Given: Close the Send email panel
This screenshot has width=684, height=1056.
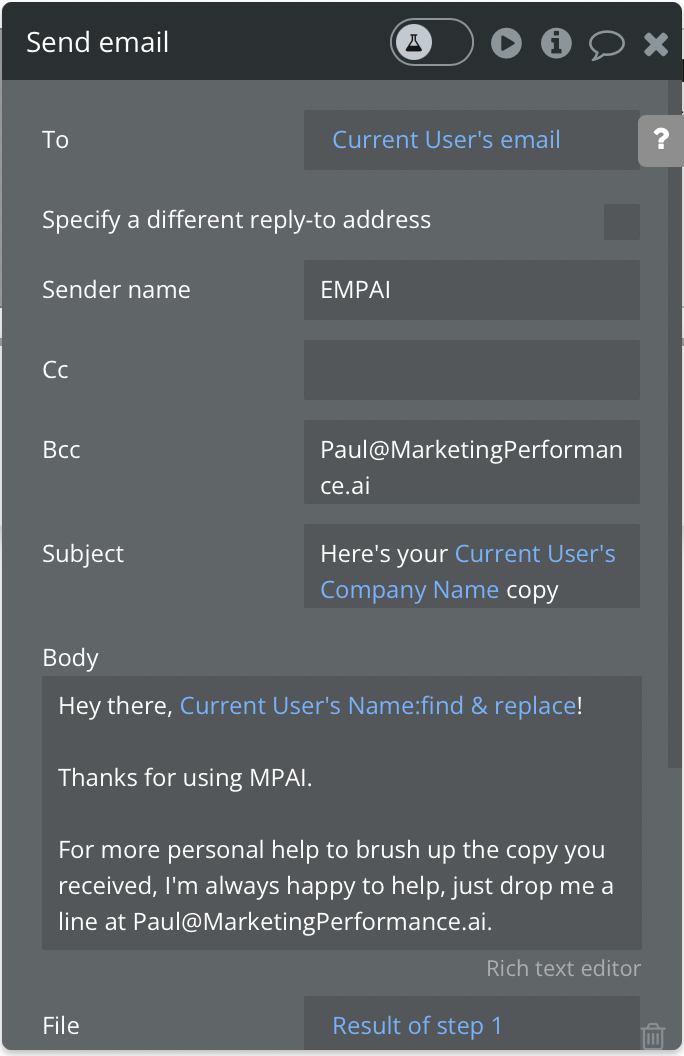Looking at the screenshot, I should [656, 43].
